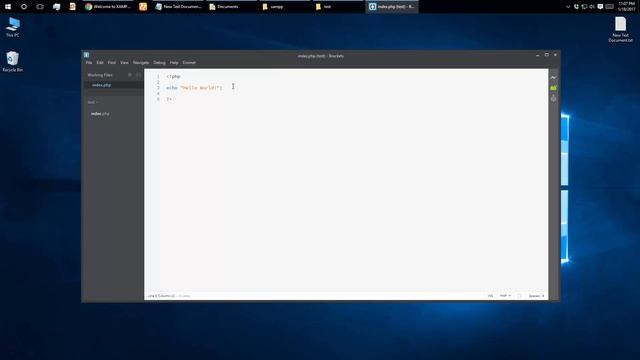Select index.php in the project file tree
This screenshot has width=640, height=360.
pos(100,113)
